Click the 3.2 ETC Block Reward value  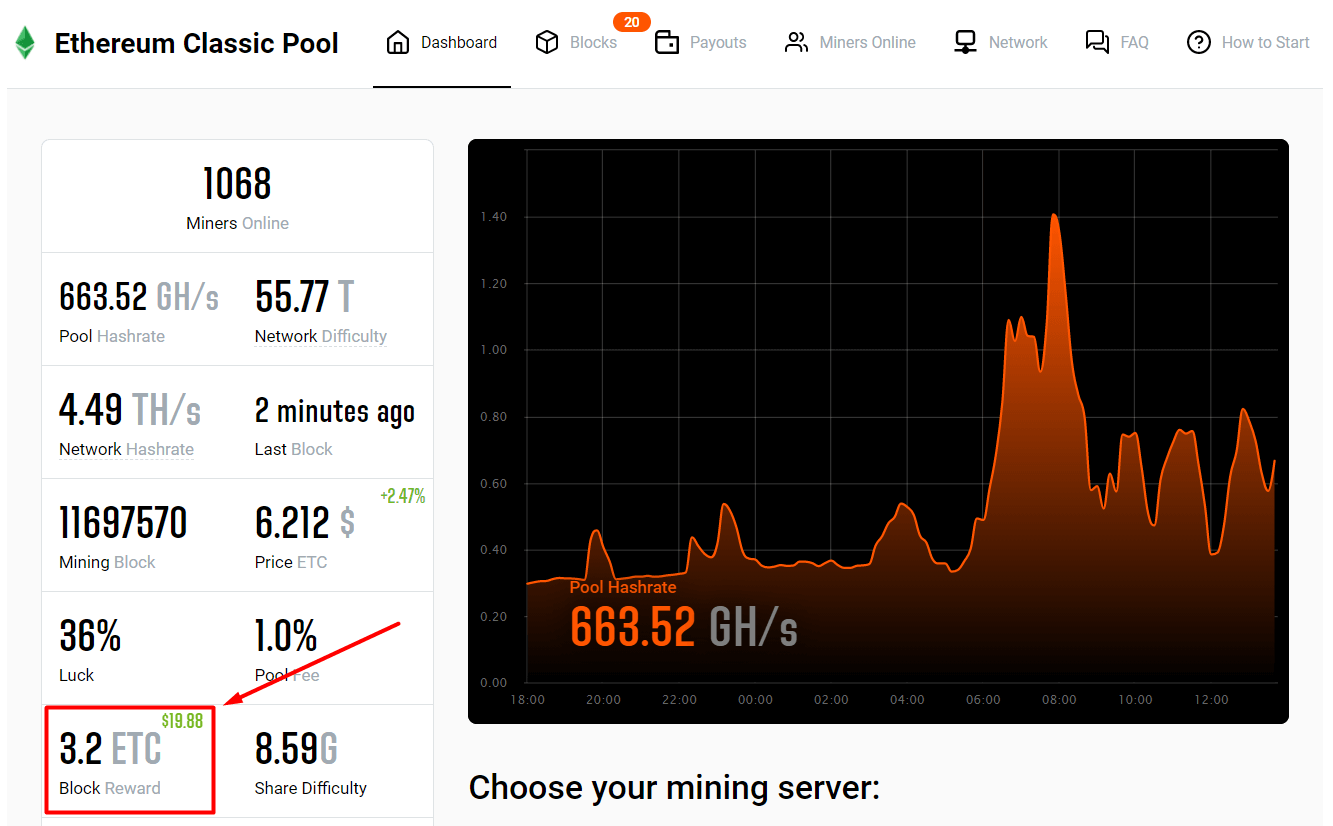110,749
